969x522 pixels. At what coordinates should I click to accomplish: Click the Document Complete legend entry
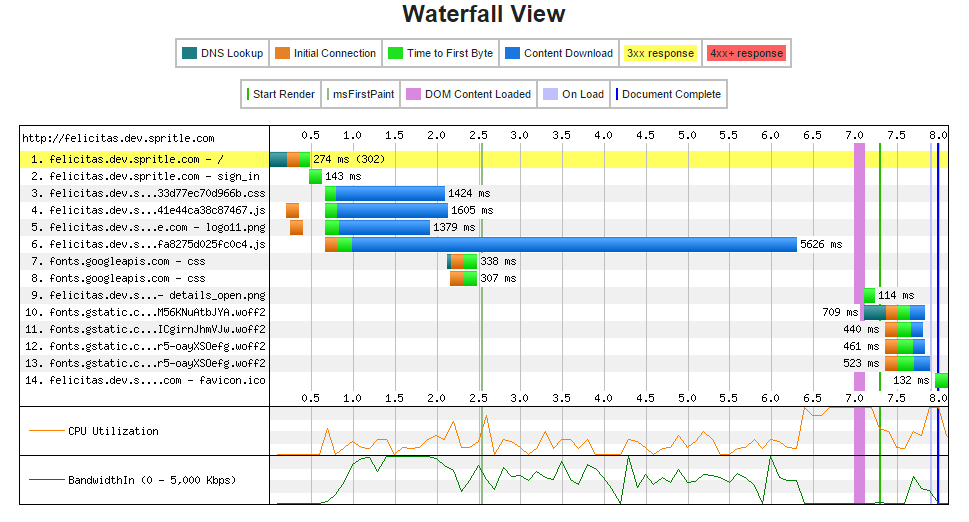669,94
